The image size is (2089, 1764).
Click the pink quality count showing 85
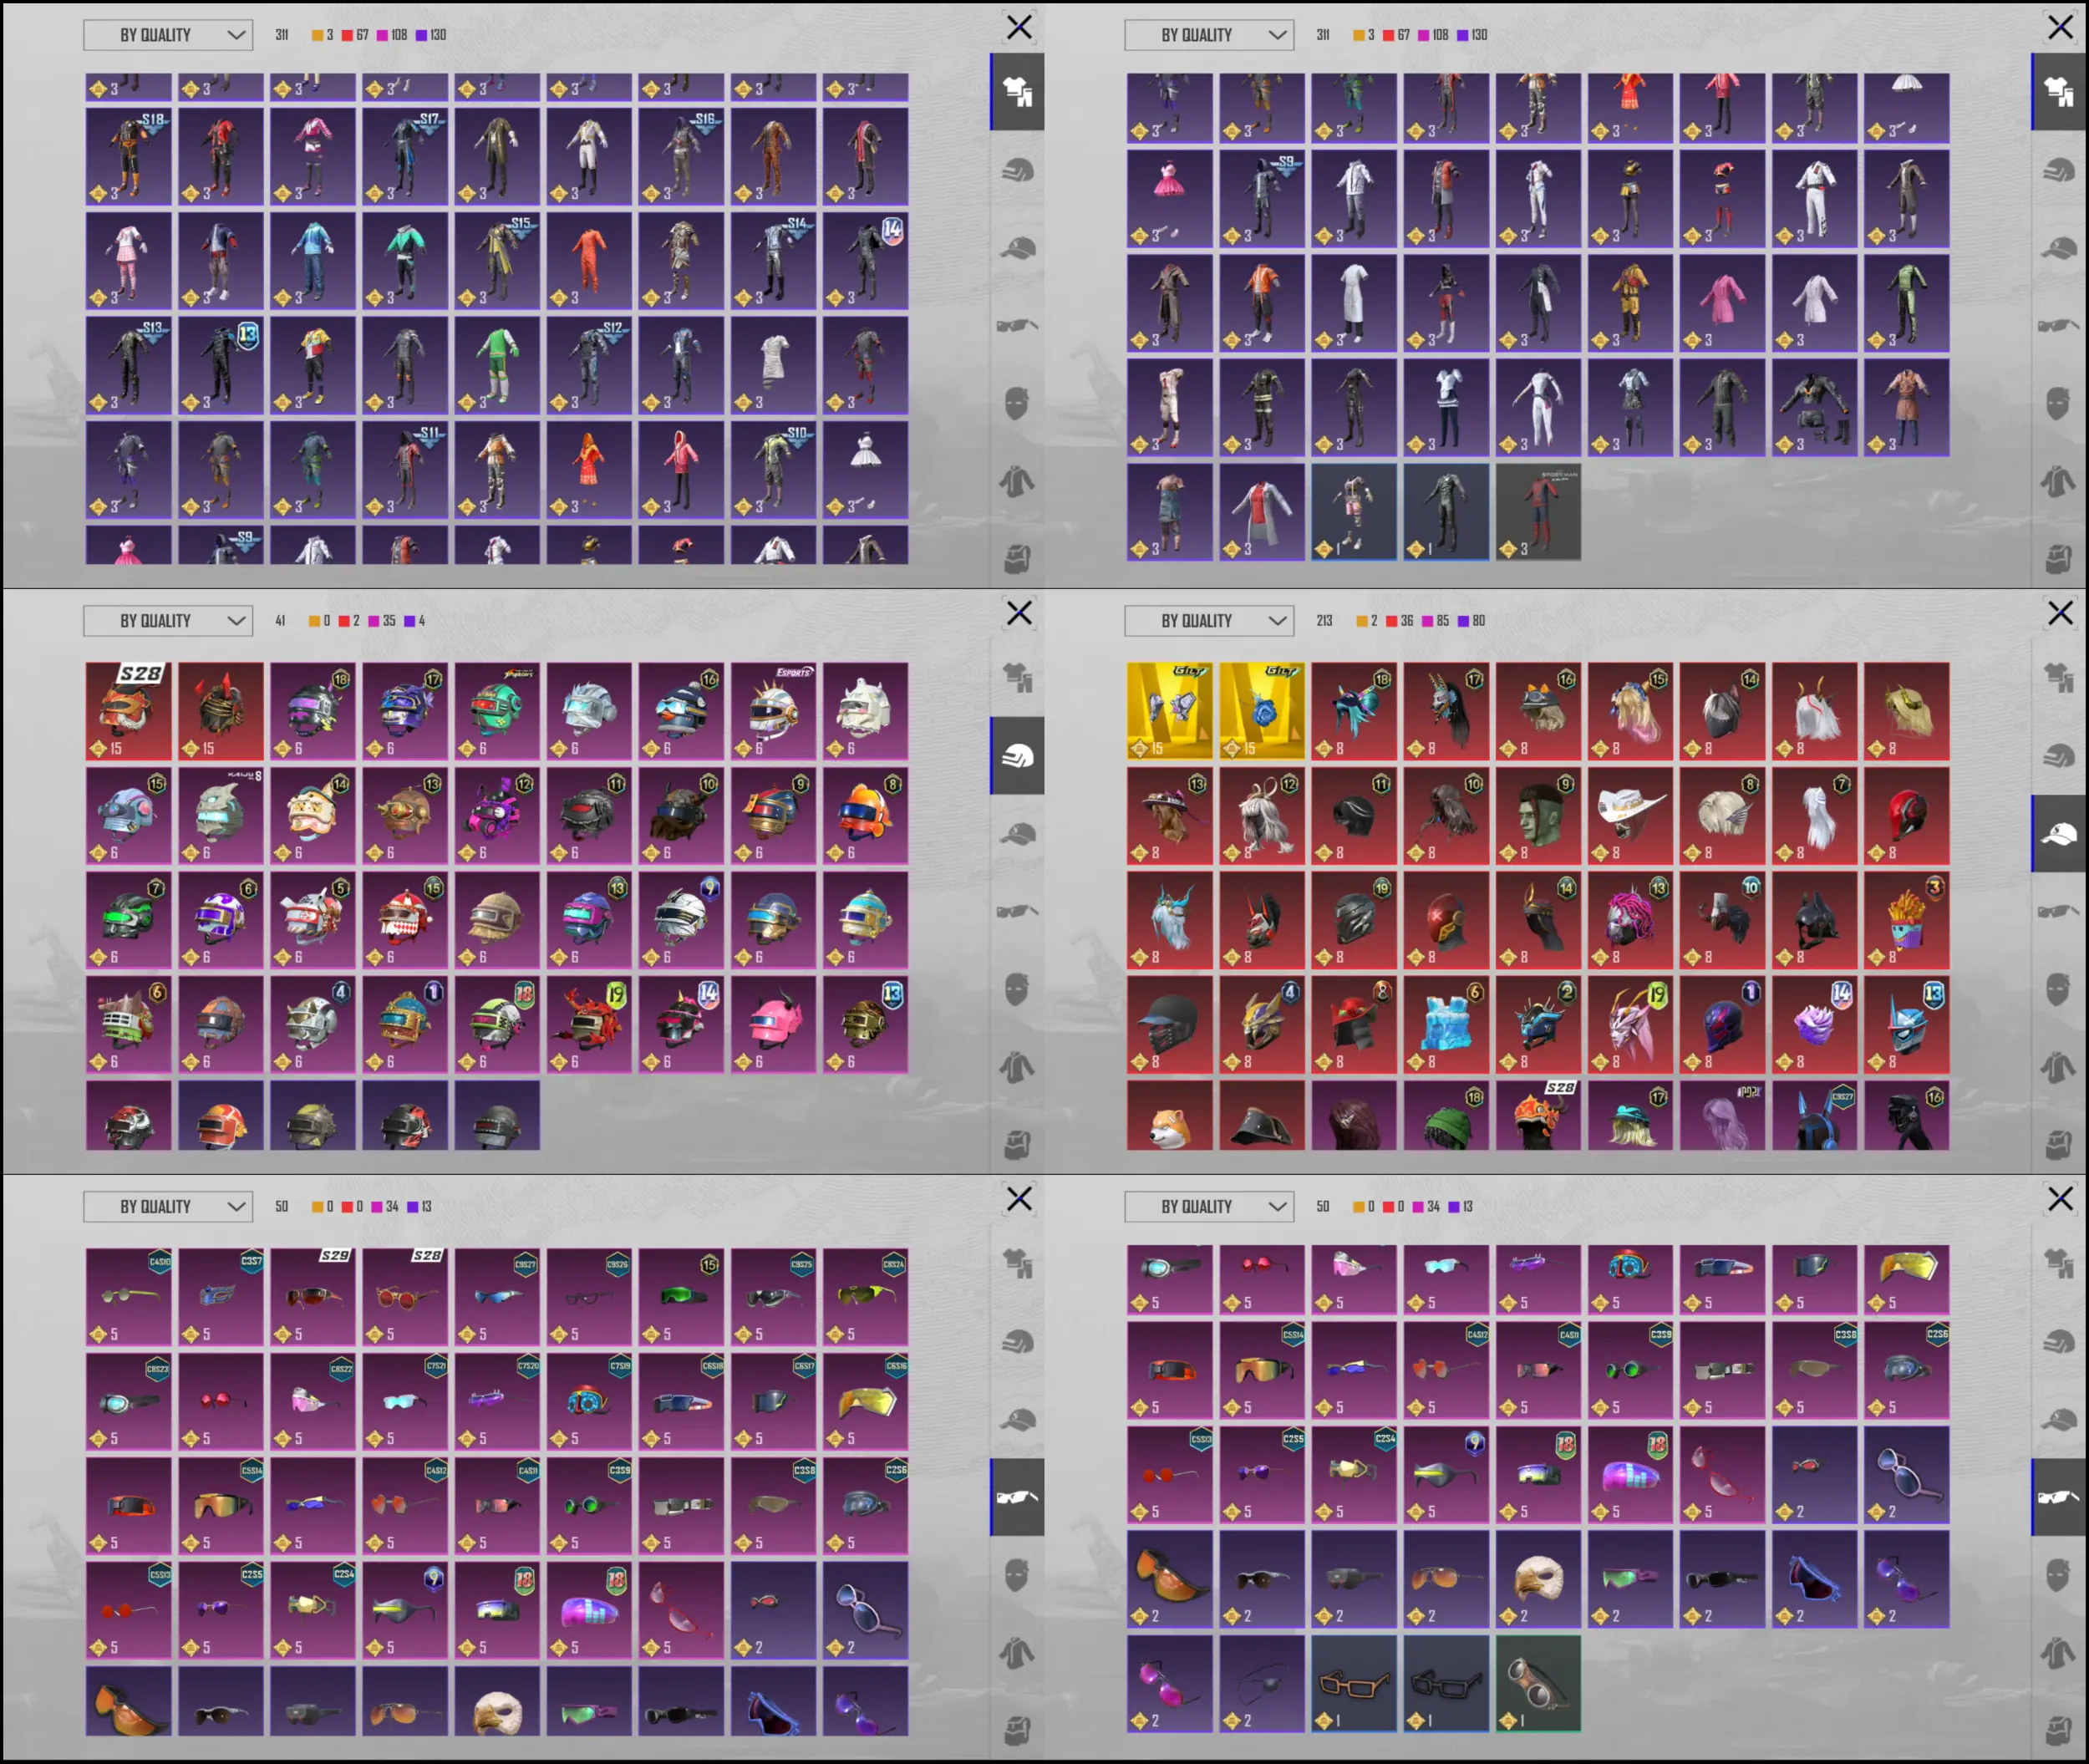(1435, 620)
